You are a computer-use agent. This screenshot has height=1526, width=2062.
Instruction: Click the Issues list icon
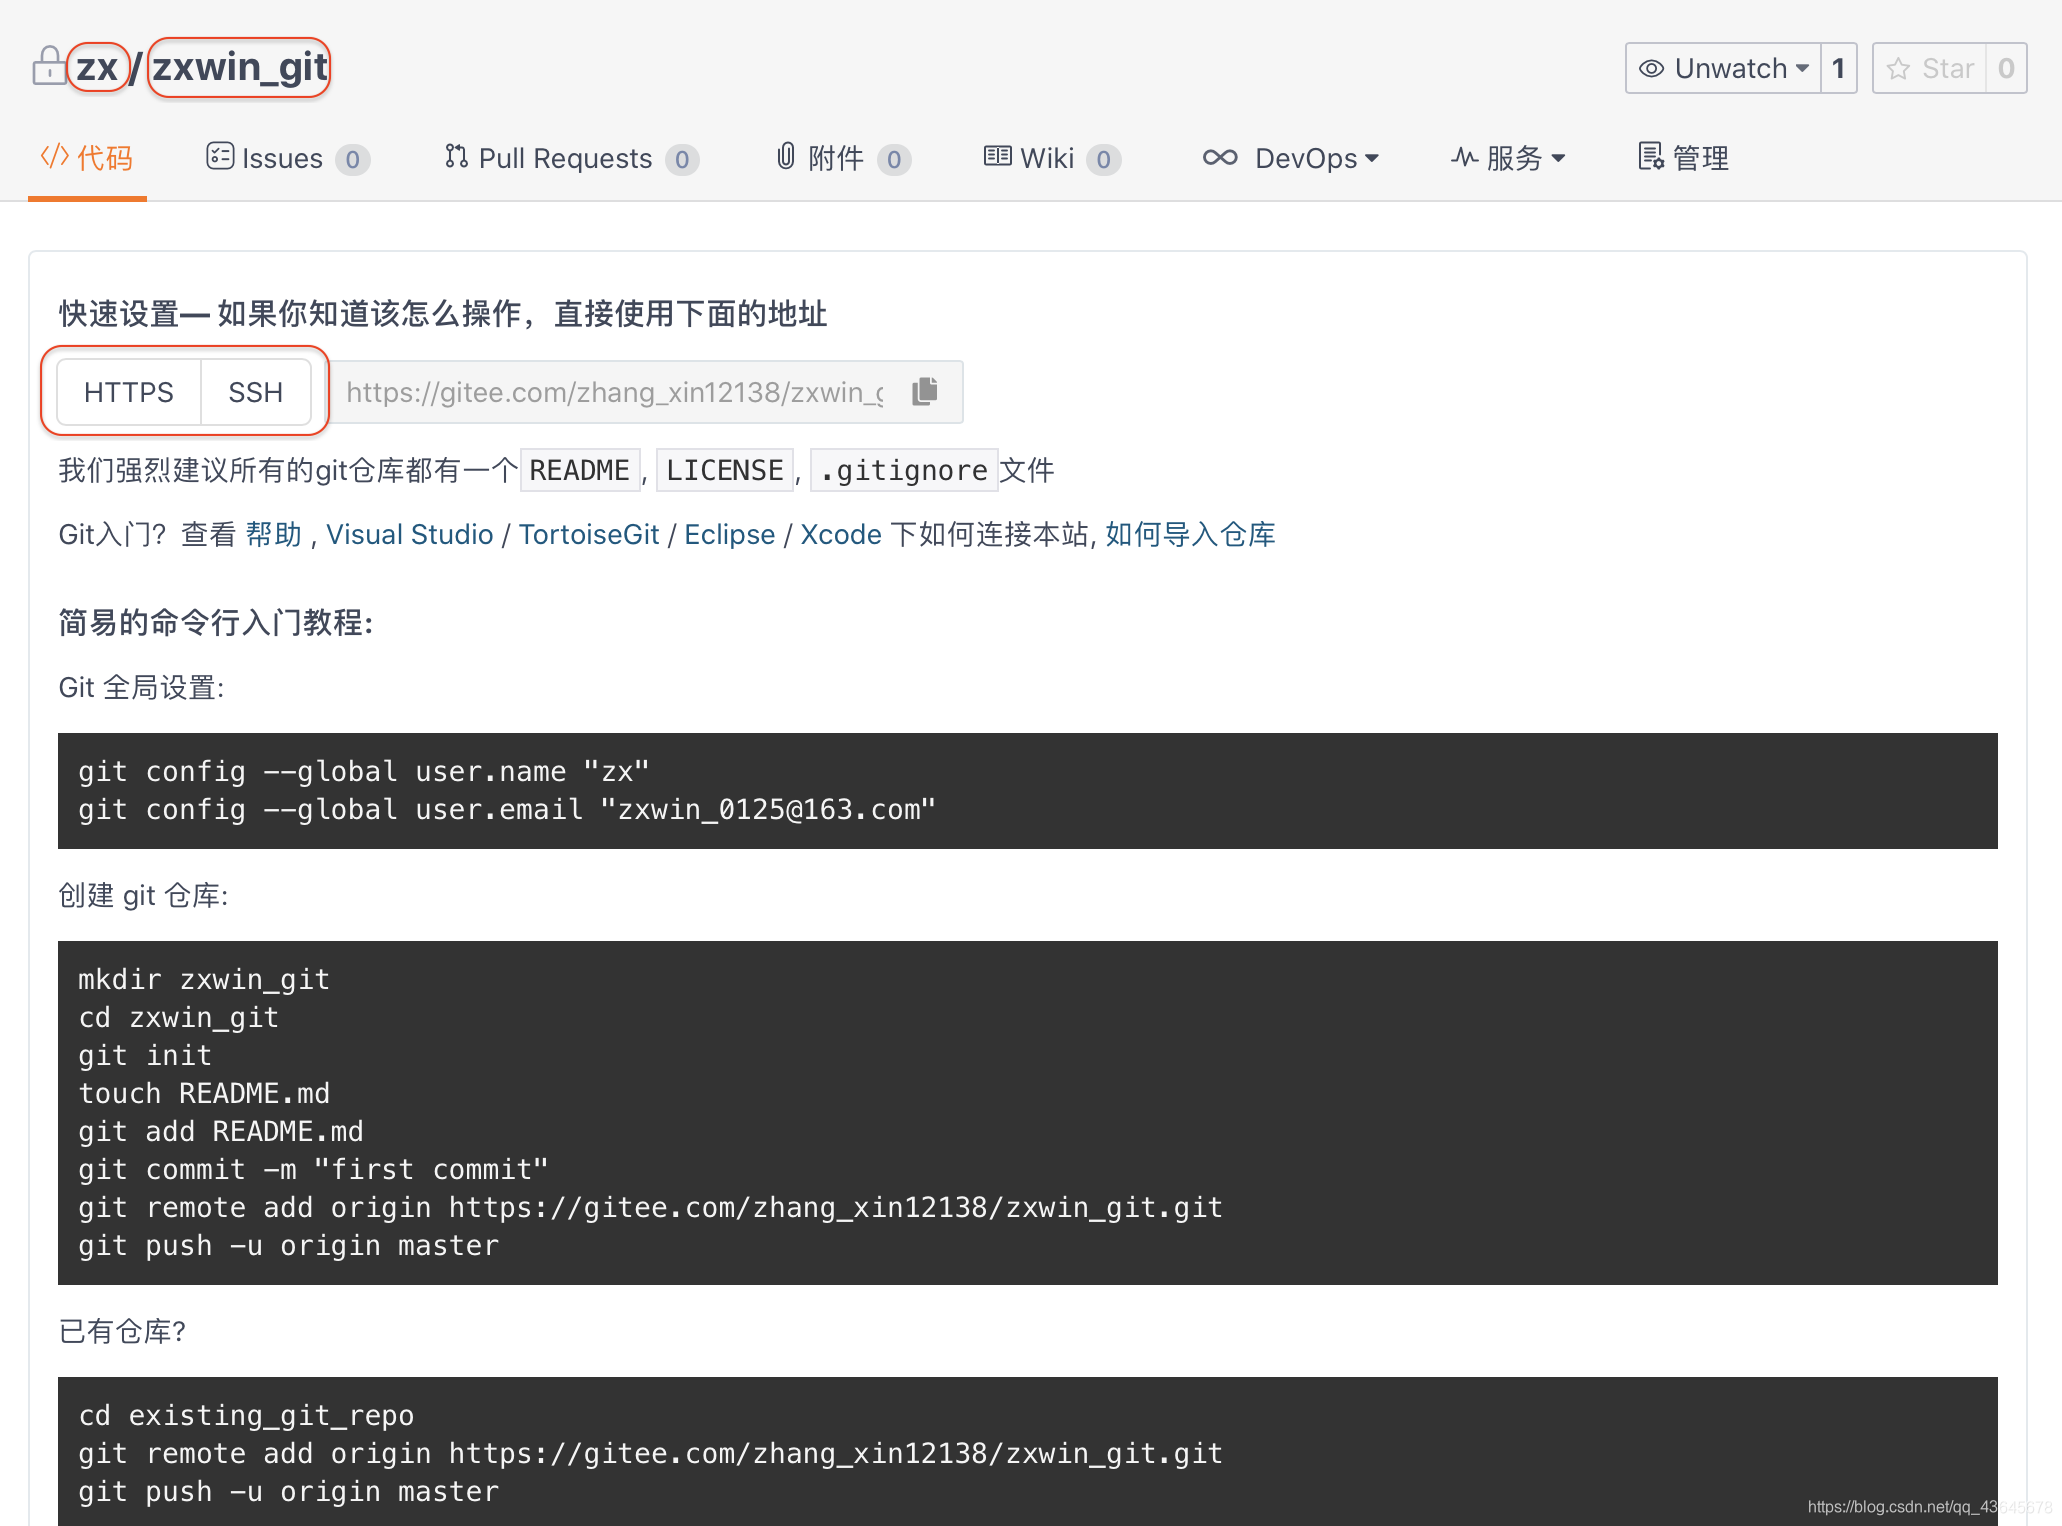220,157
